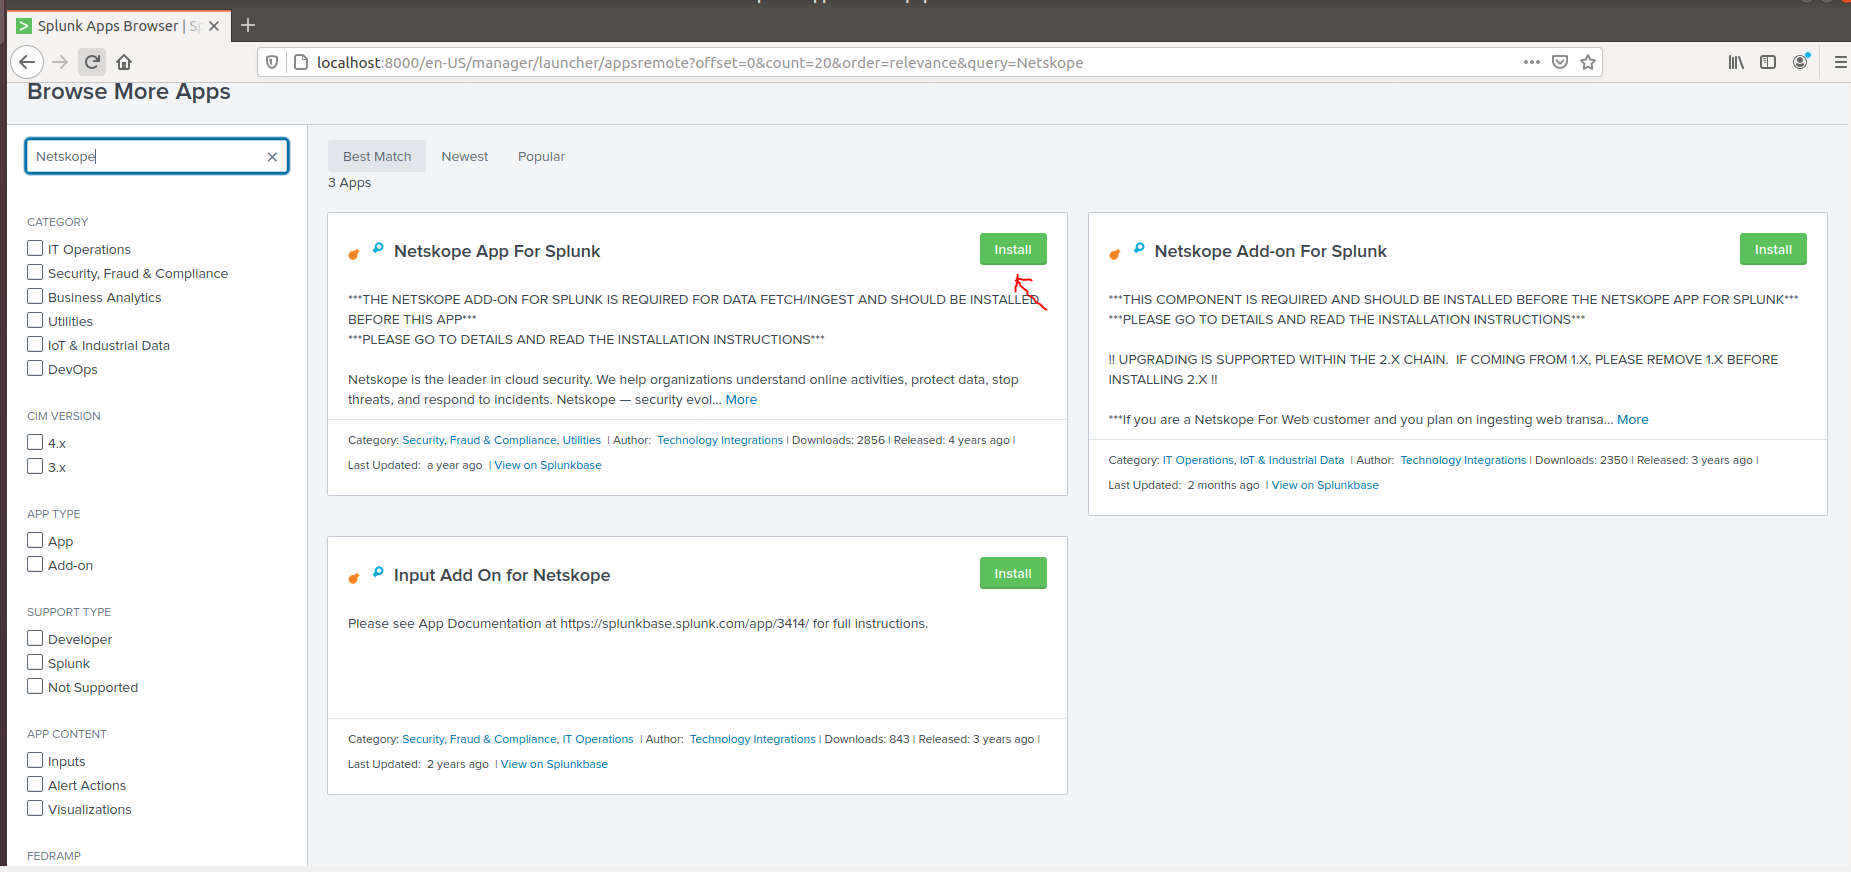Go back with the browser back arrow

pos(27,62)
